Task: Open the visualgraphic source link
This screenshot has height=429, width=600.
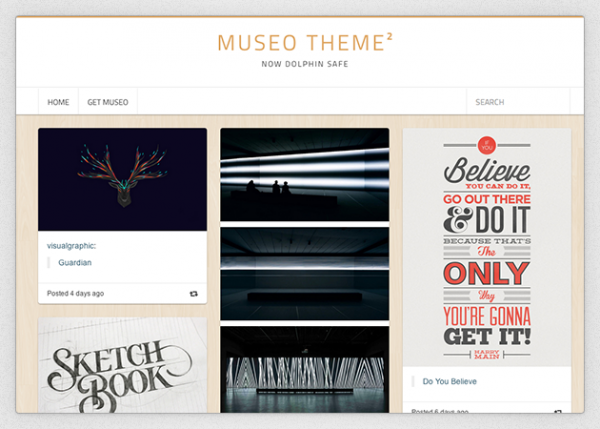Action: [x=72, y=246]
